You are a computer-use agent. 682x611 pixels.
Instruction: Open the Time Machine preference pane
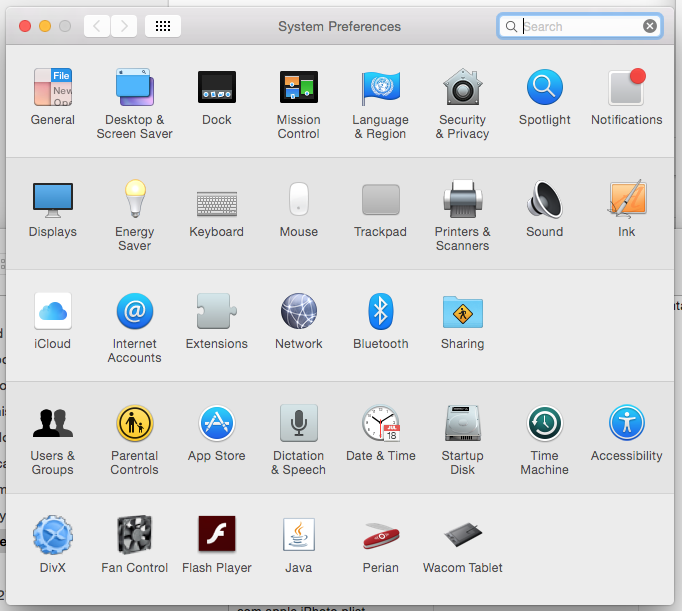pyautogui.click(x=544, y=424)
